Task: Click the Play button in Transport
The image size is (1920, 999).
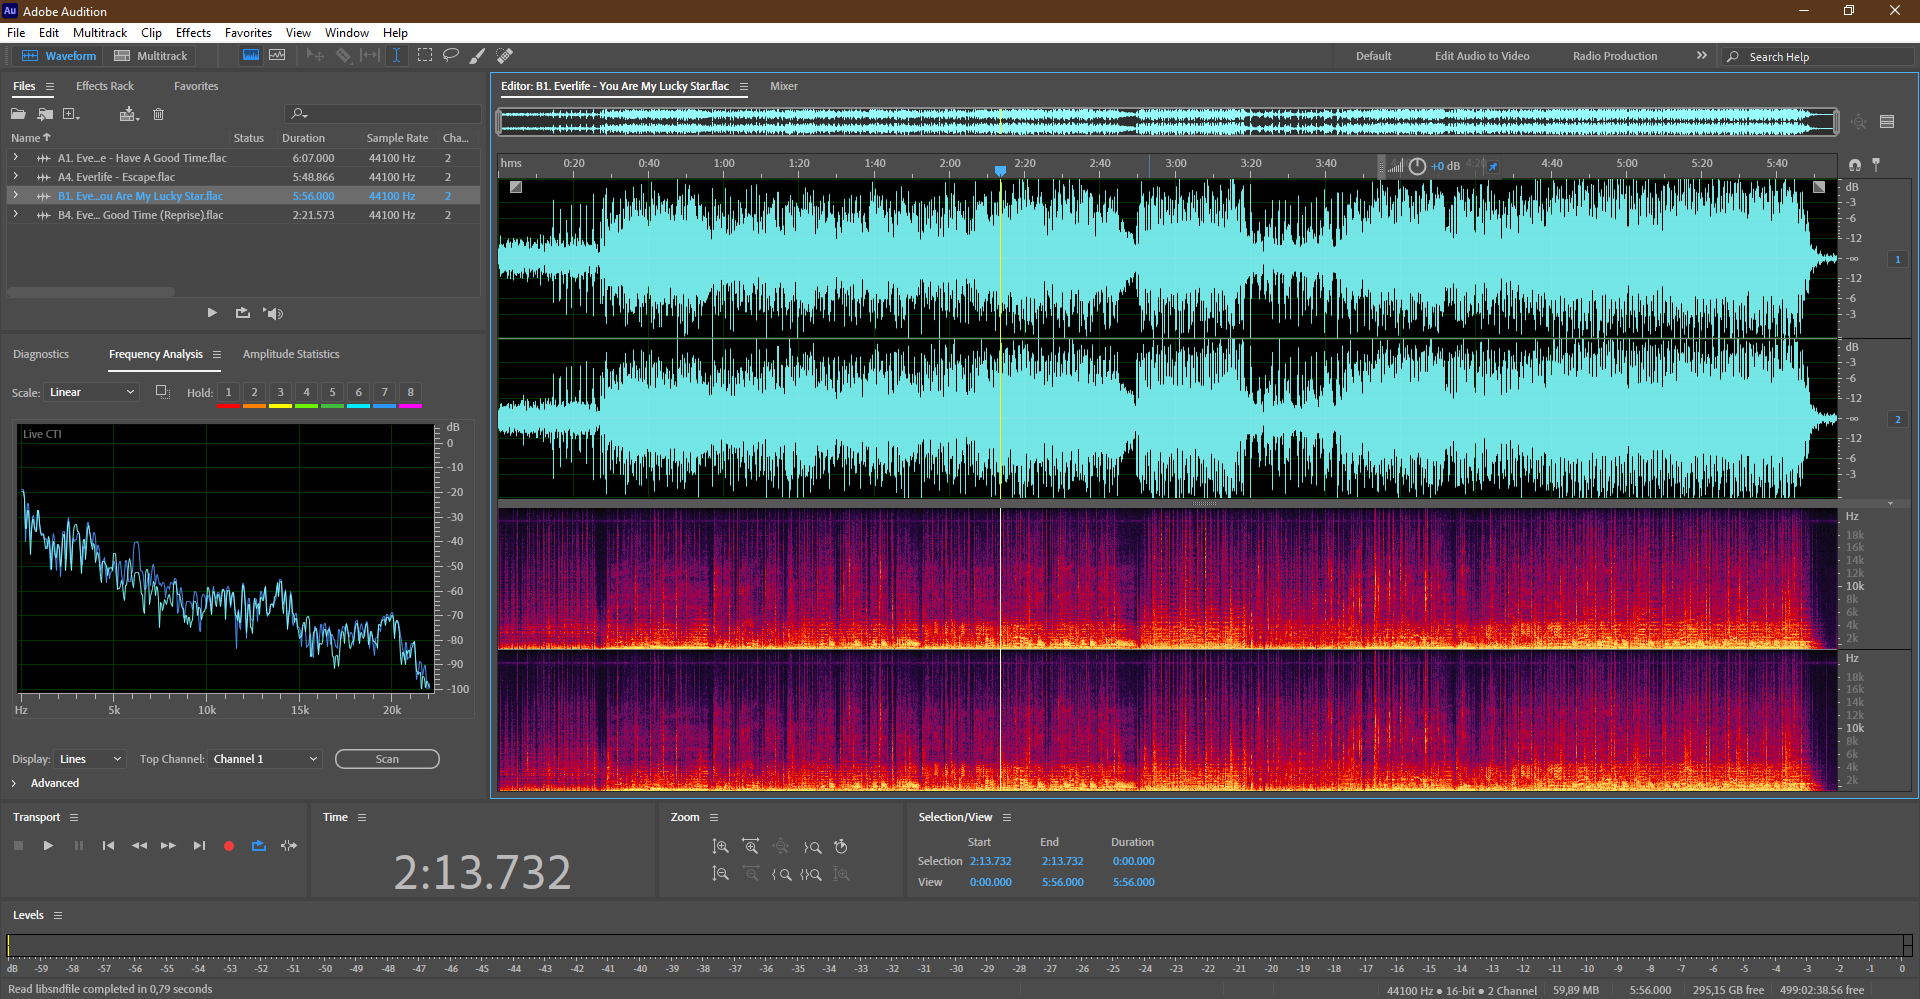Action: [x=48, y=846]
